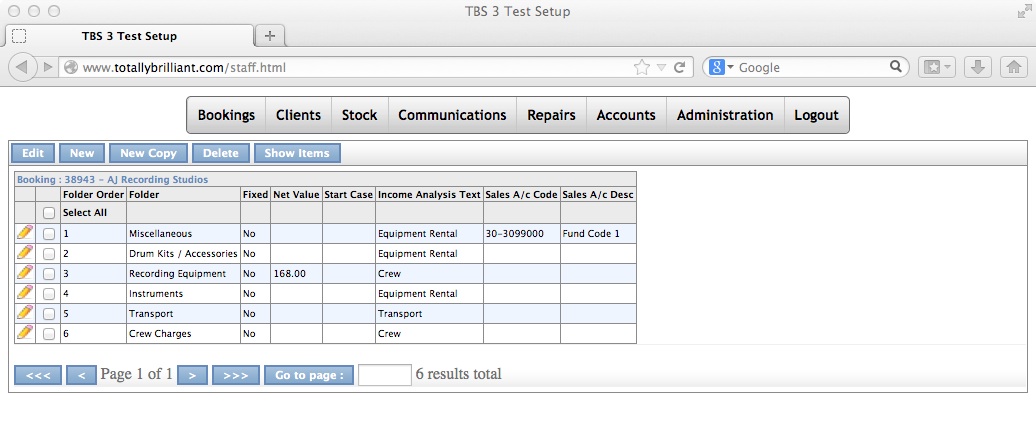Viewport: 1036px width, 429px height.
Task: Click the 30-3099000 sales code cell
Action: [521, 233]
